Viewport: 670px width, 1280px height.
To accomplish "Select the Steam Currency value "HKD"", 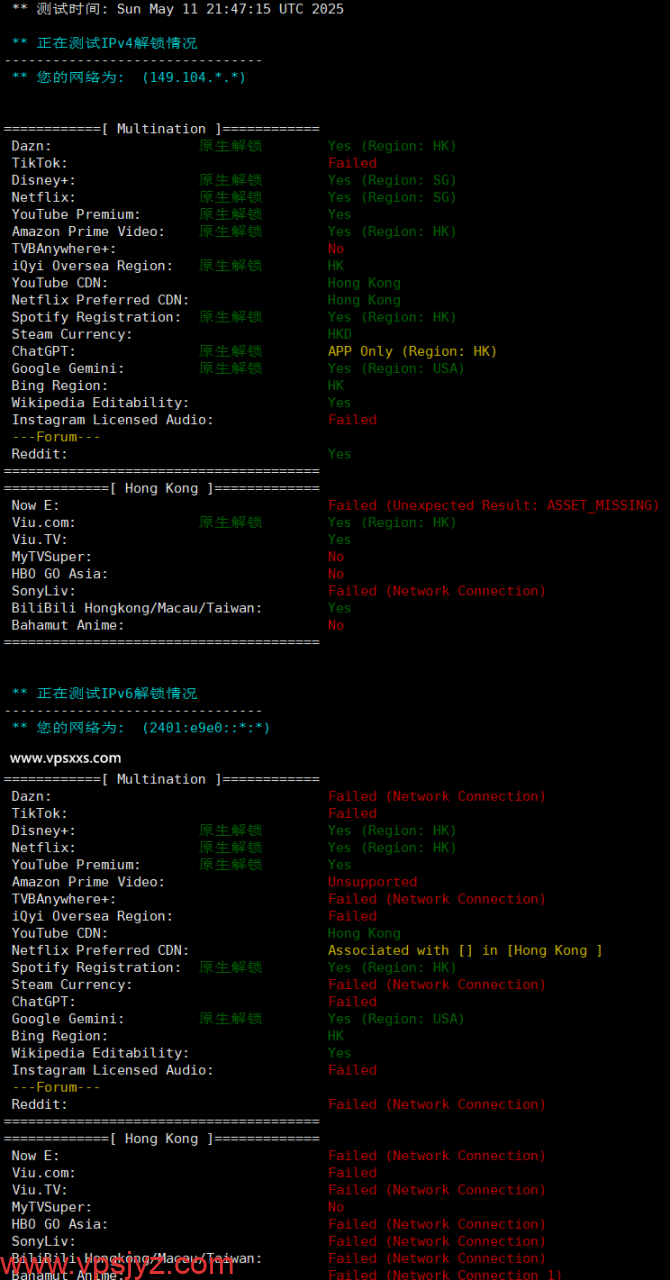I will [340, 334].
